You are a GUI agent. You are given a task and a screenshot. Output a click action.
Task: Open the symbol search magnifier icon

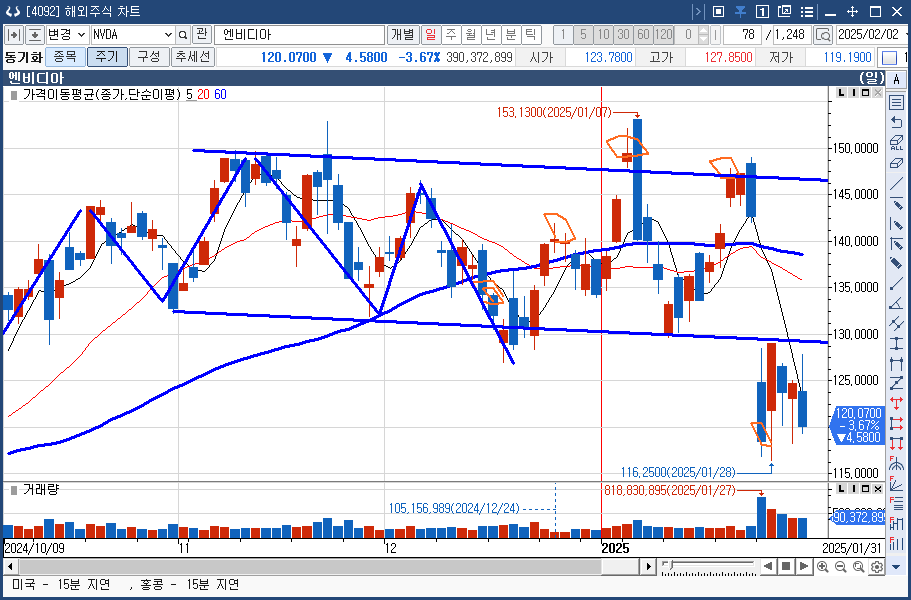coord(184,35)
